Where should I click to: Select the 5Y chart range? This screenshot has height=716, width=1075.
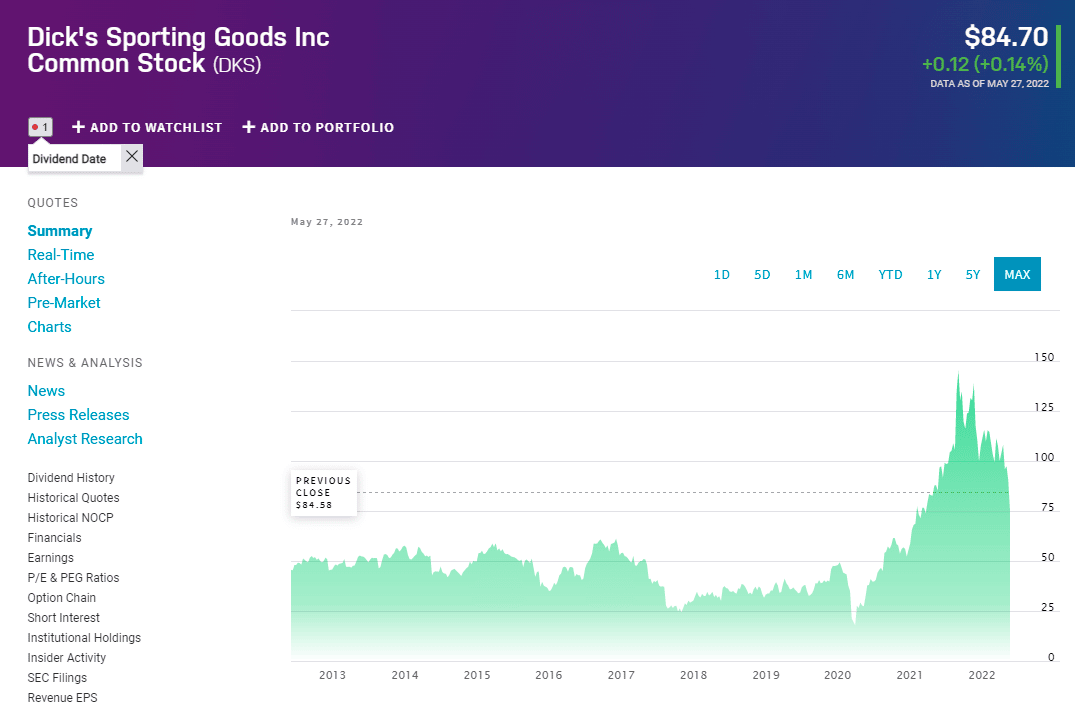pos(973,274)
